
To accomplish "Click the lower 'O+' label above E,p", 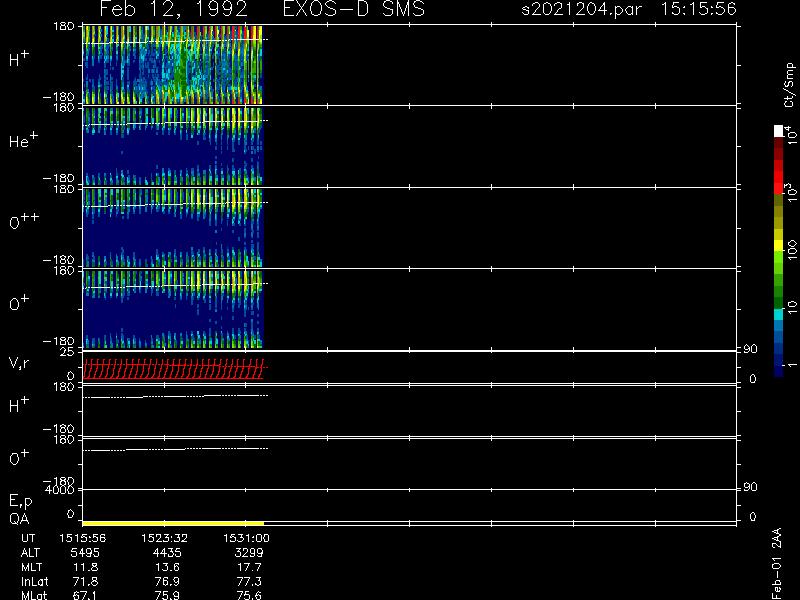I will pyautogui.click(x=19, y=458).
